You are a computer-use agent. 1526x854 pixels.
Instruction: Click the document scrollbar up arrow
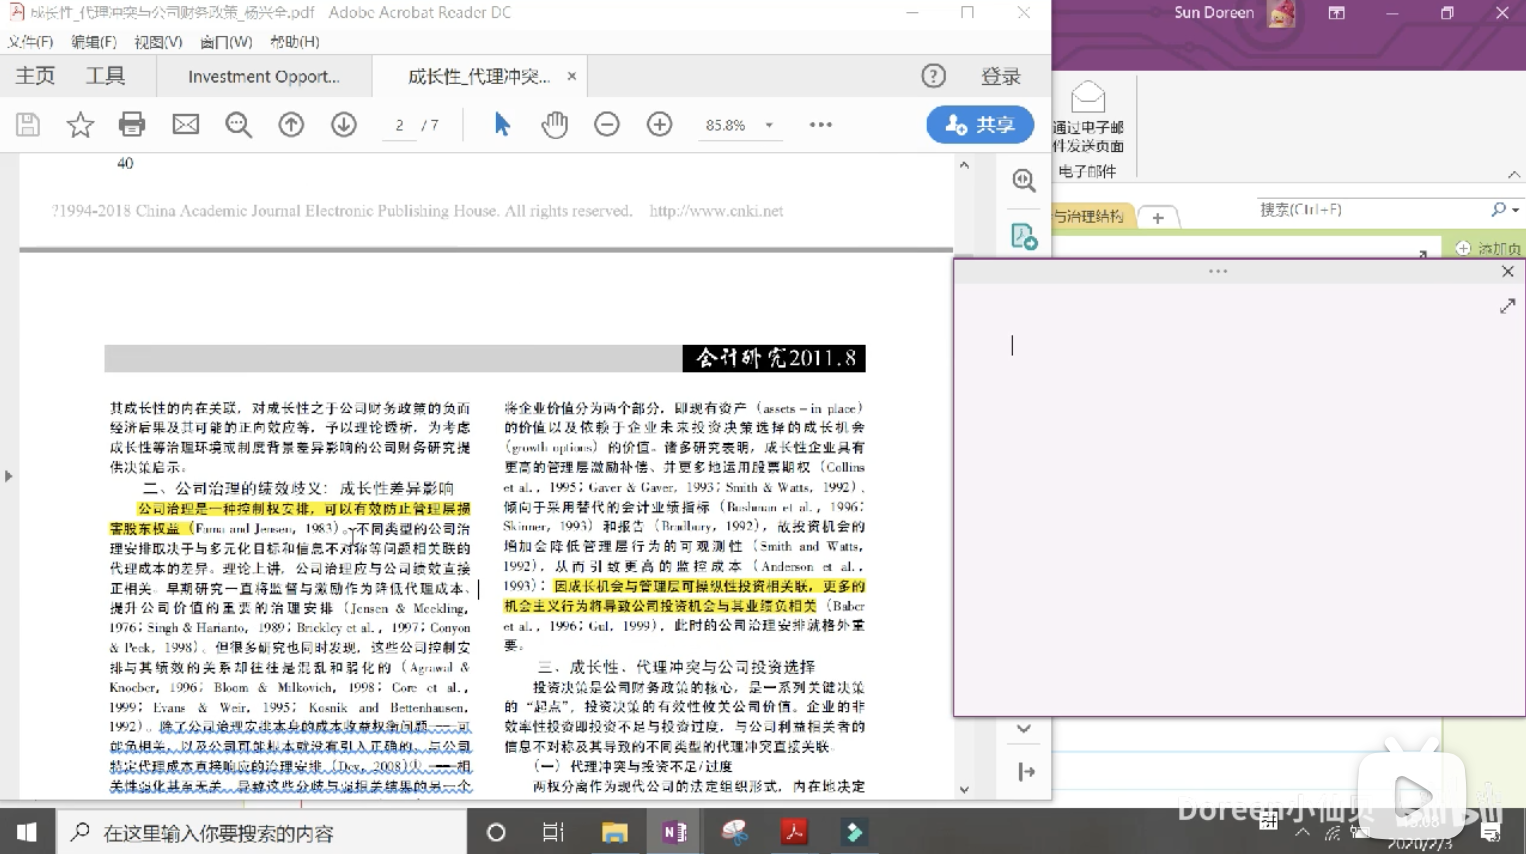tap(964, 165)
